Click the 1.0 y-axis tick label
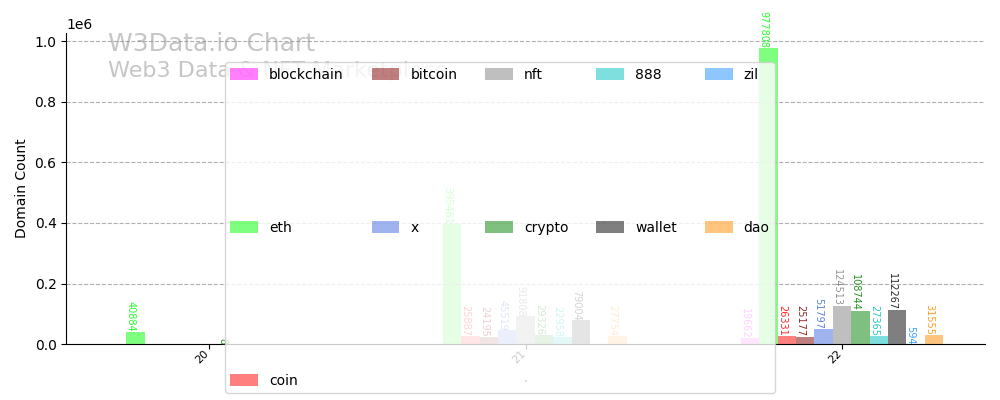 click(x=46, y=42)
